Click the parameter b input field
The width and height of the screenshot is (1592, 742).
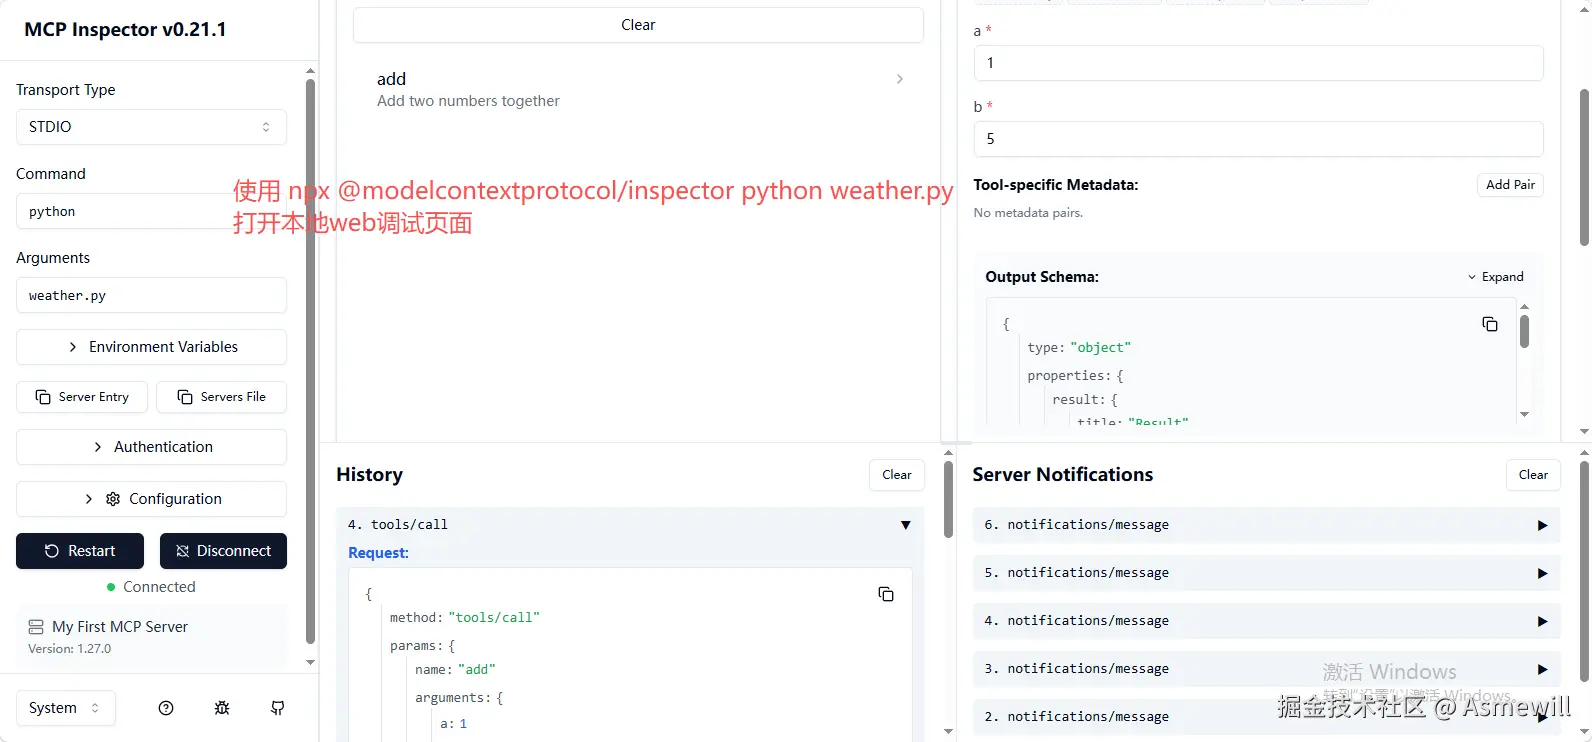point(1257,139)
